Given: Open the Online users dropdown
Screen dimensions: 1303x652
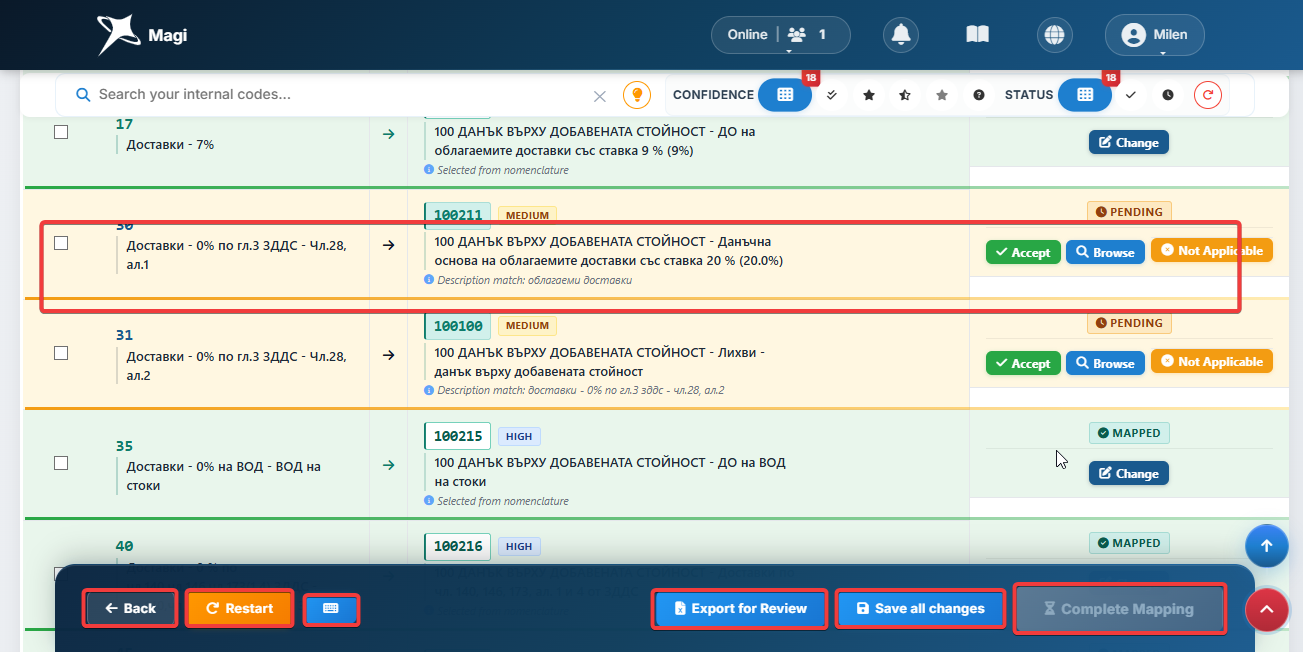Looking at the screenshot, I should (780, 35).
